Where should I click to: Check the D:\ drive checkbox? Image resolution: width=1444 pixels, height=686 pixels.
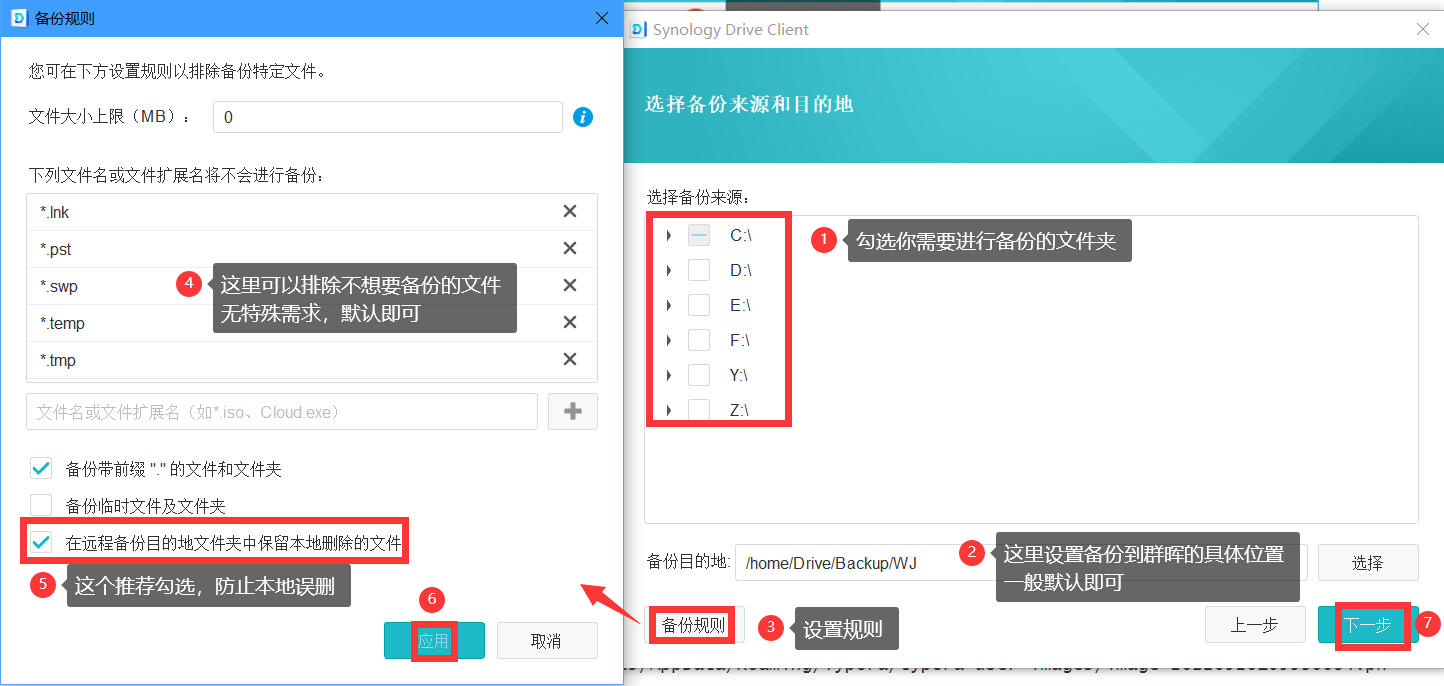pos(699,270)
